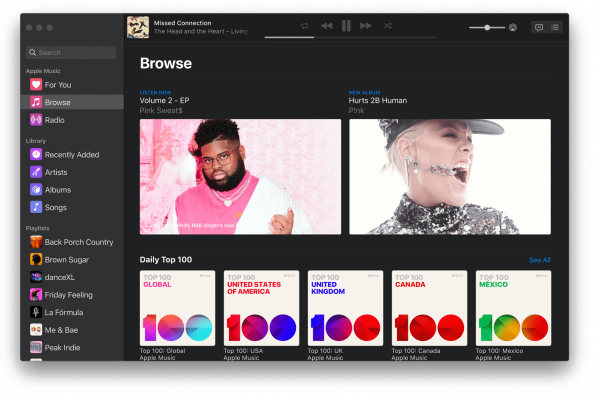Pause the current song
The height and width of the screenshot is (398, 600).
[x=346, y=26]
